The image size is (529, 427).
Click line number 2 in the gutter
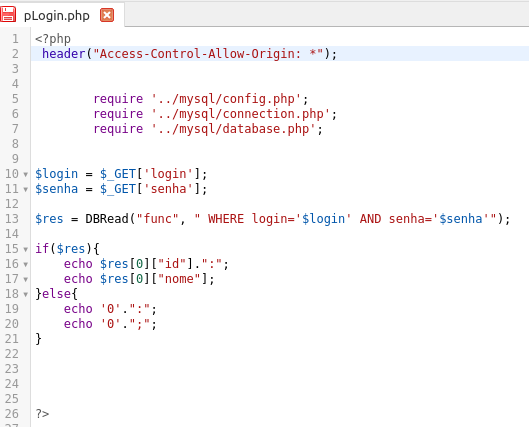(15, 54)
